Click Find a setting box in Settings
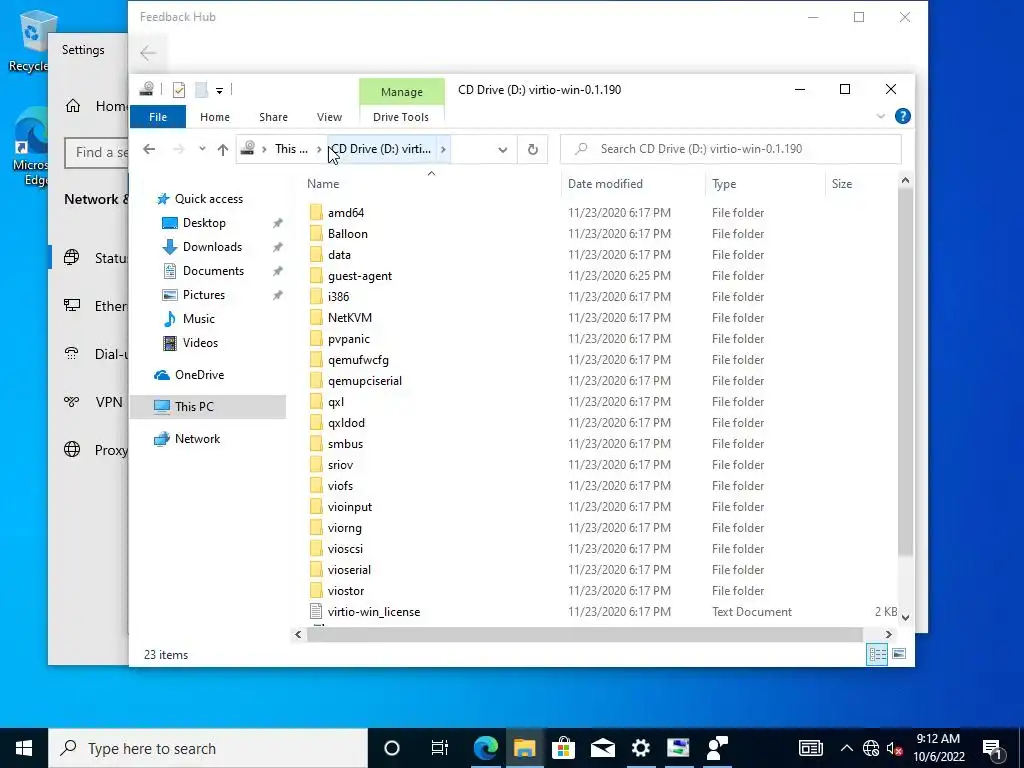Image resolution: width=1024 pixels, height=768 pixels. [x=97, y=153]
